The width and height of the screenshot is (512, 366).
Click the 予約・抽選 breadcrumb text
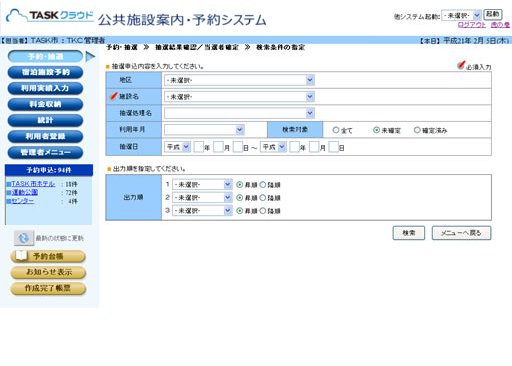pos(122,47)
